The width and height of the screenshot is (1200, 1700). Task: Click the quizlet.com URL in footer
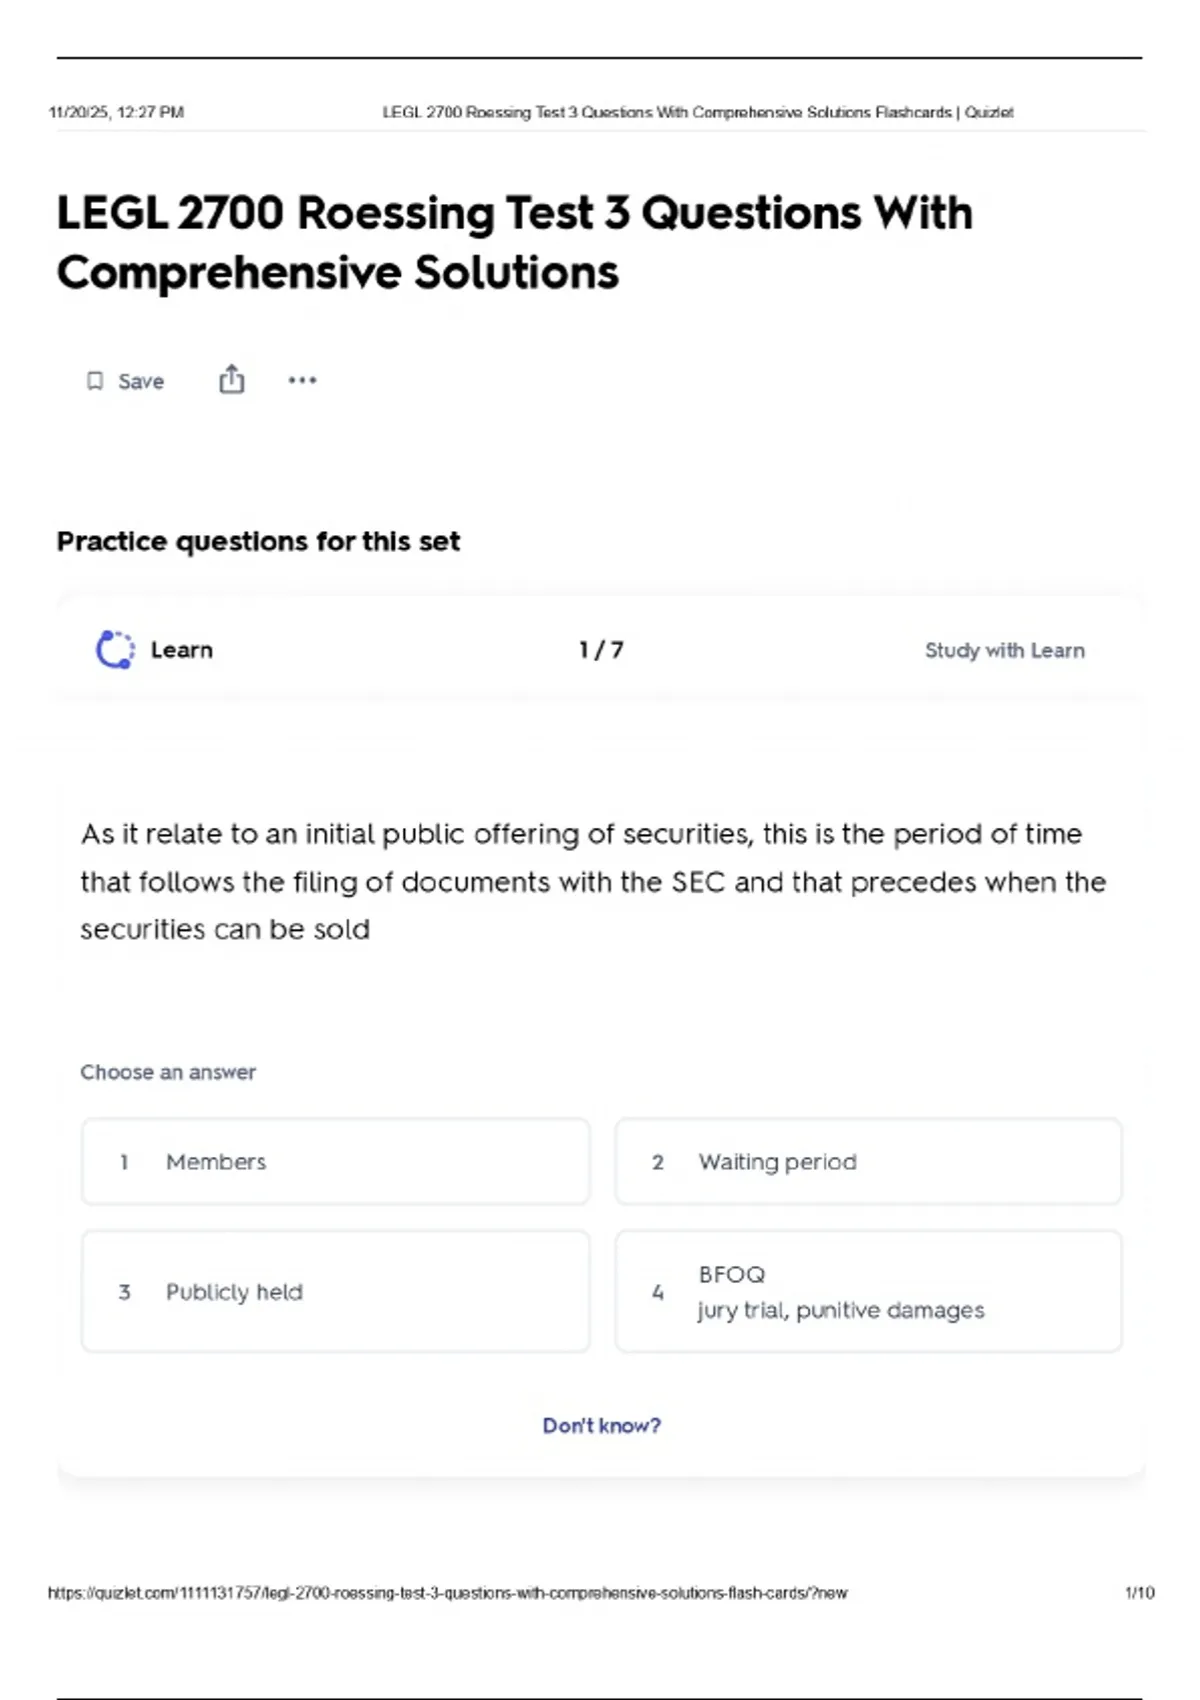point(447,1593)
